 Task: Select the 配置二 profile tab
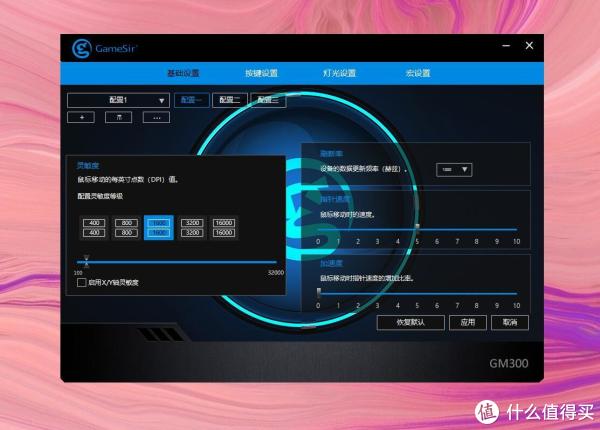click(230, 100)
